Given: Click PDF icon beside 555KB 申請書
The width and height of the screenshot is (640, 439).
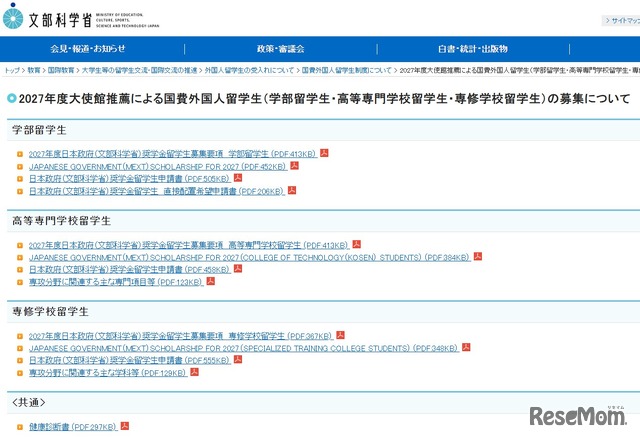Looking at the screenshot, I should click(x=238, y=359).
